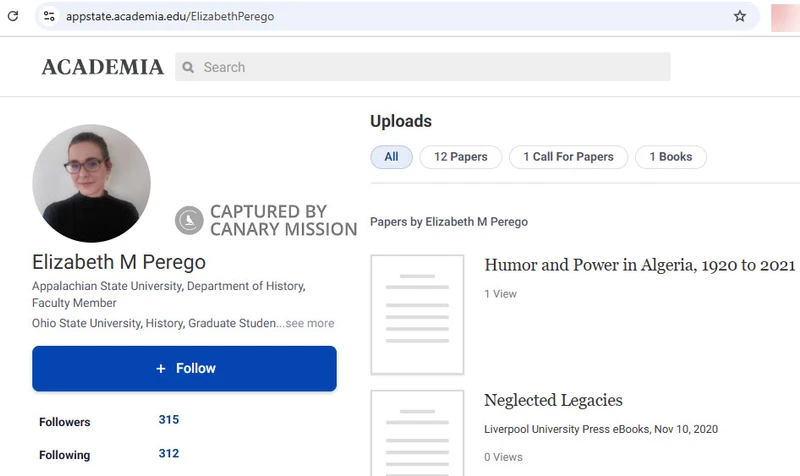
Task: Filter uploads by 1 Books
Action: click(x=670, y=157)
